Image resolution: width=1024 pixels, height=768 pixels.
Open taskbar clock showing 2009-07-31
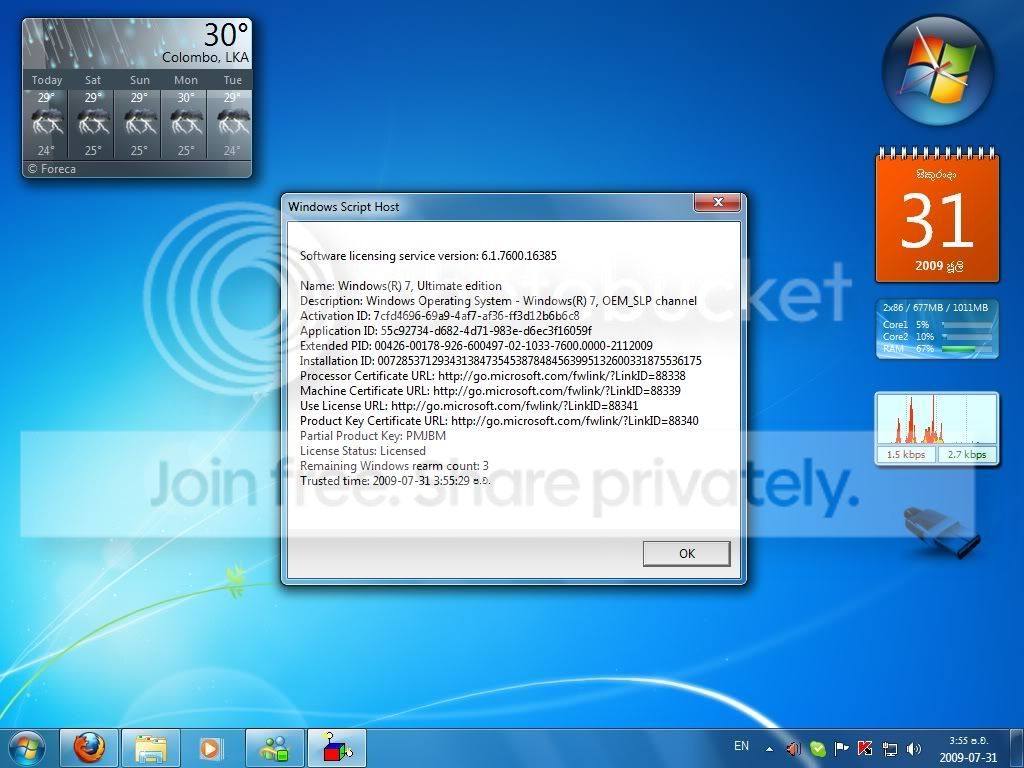(968, 749)
